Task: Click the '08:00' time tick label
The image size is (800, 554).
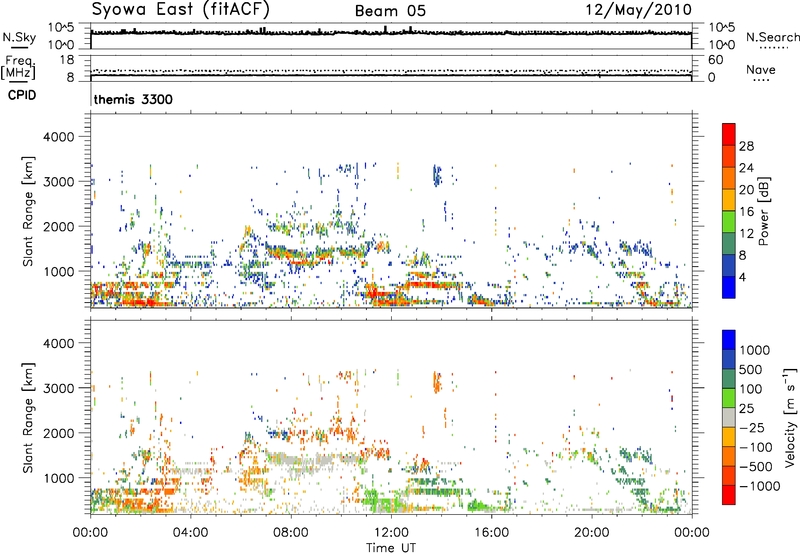Action: click(x=291, y=533)
